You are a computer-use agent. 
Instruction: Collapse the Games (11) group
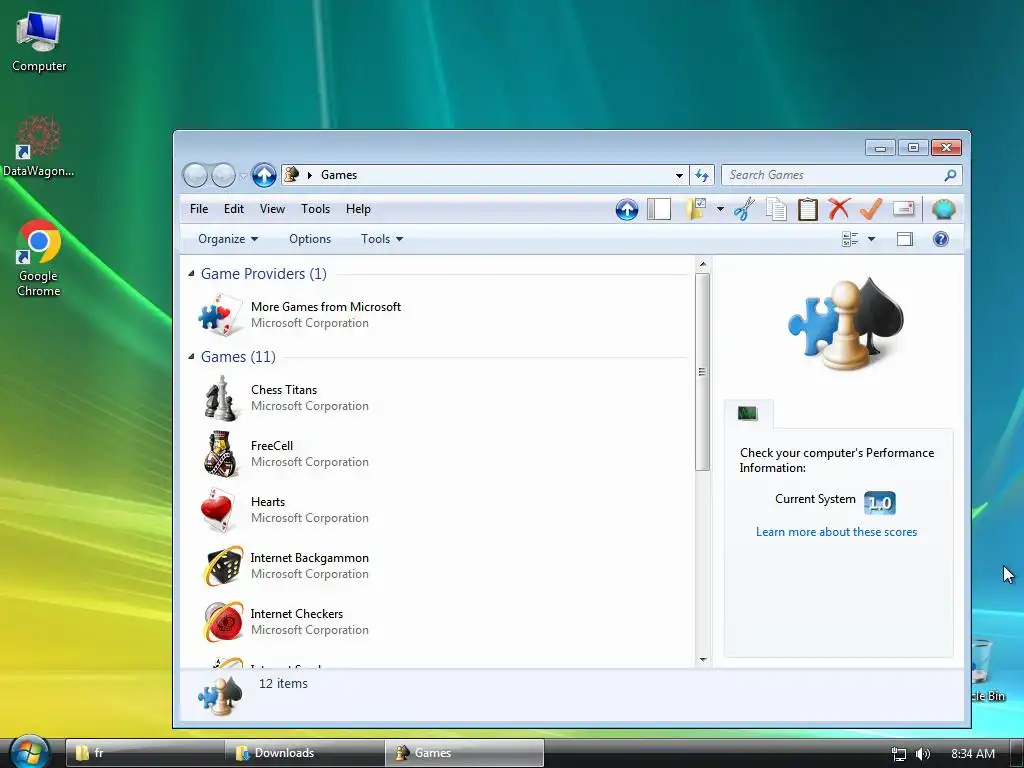191,357
